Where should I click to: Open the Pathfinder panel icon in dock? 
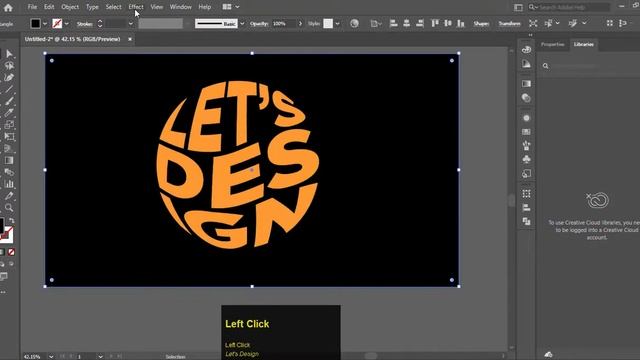click(x=527, y=222)
